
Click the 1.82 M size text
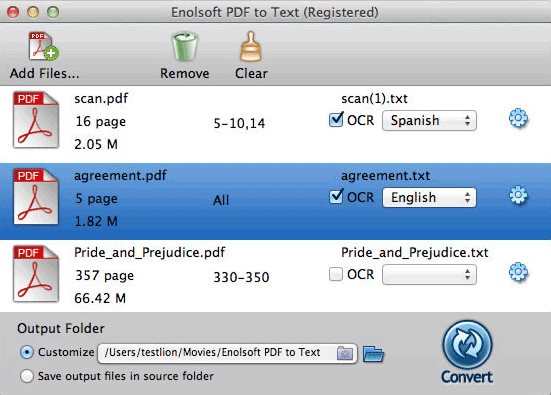[96, 221]
